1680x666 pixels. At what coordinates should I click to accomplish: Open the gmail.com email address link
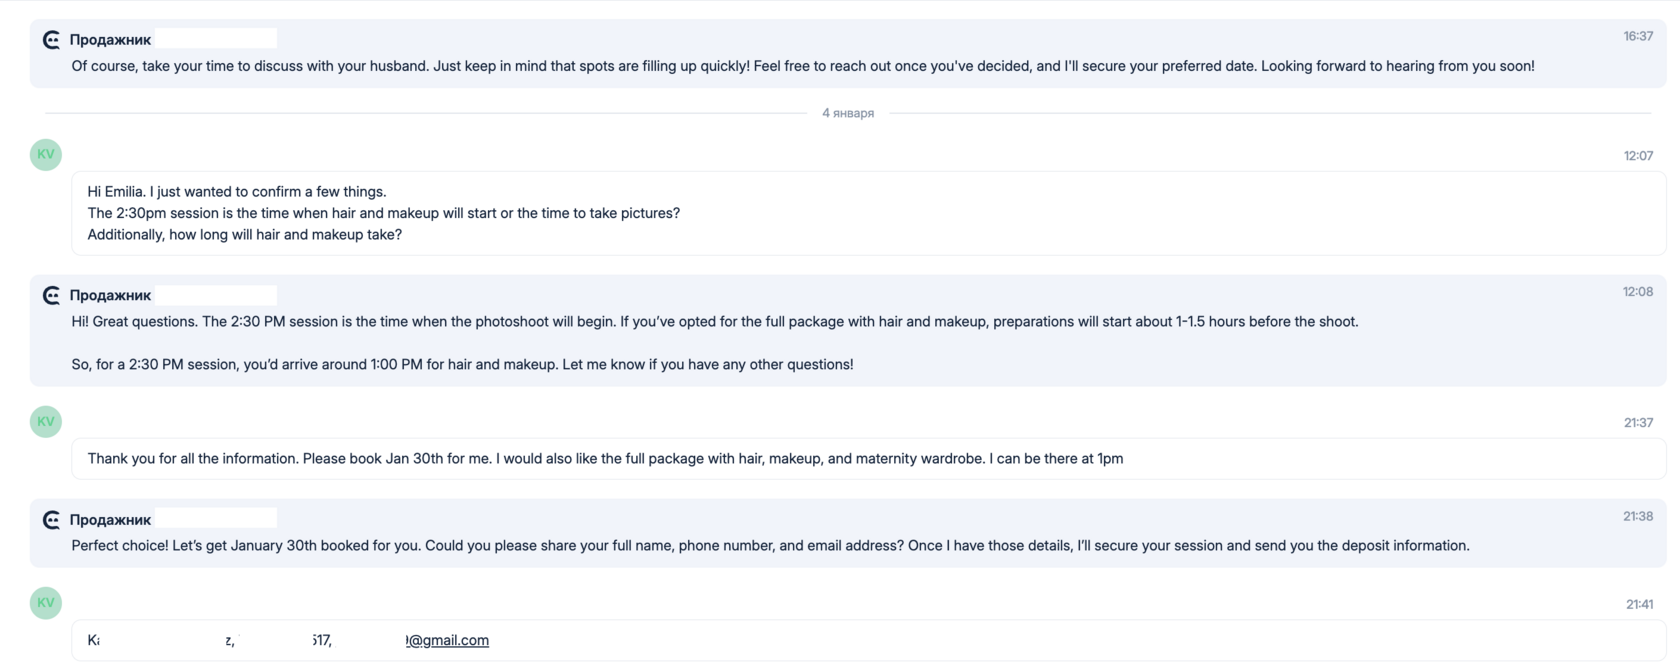pos(448,640)
